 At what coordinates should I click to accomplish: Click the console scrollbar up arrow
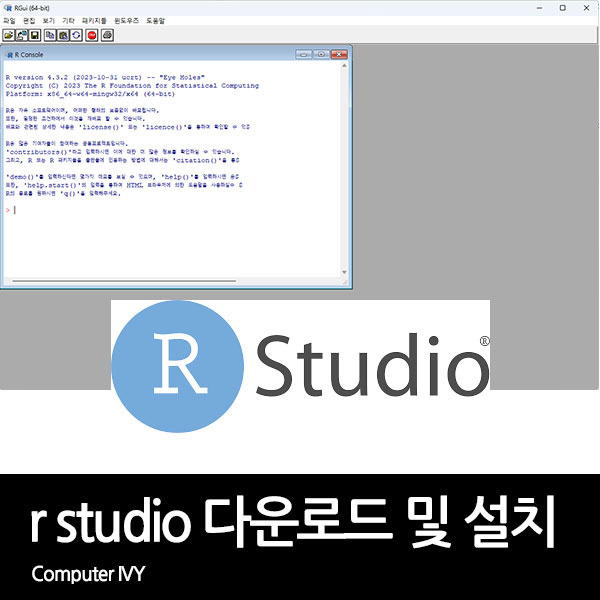[344, 66]
